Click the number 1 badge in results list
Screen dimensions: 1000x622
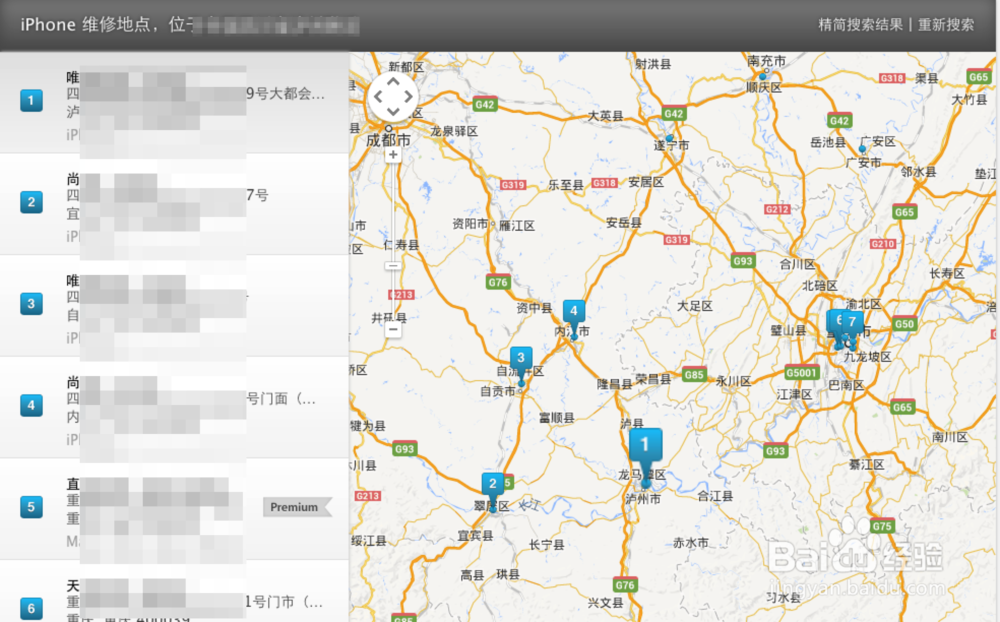tap(31, 100)
